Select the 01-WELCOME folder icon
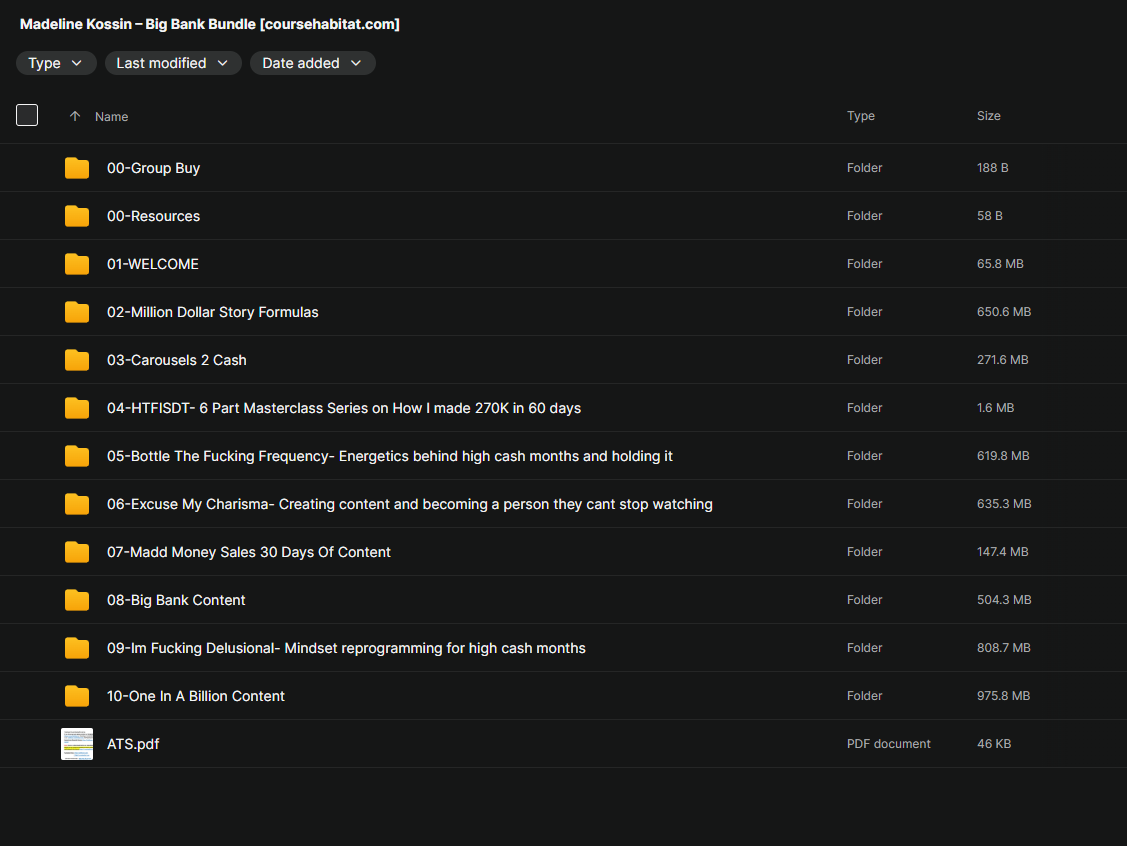Viewport: 1127px width, 846px height. (x=77, y=265)
